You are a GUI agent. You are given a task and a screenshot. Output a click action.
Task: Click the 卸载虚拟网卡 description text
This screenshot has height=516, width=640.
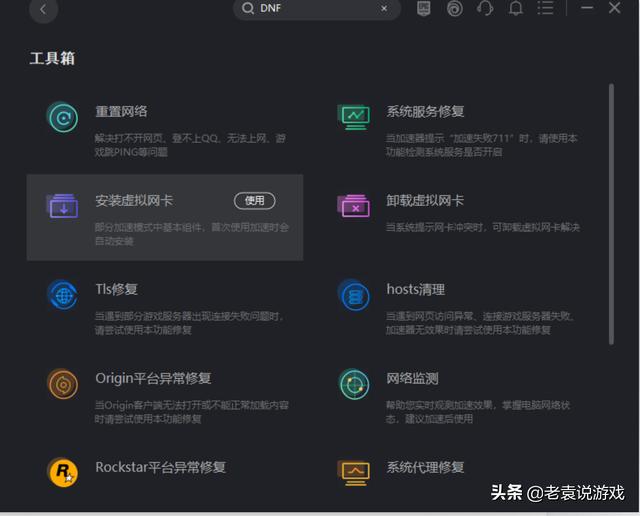point(483,227)
